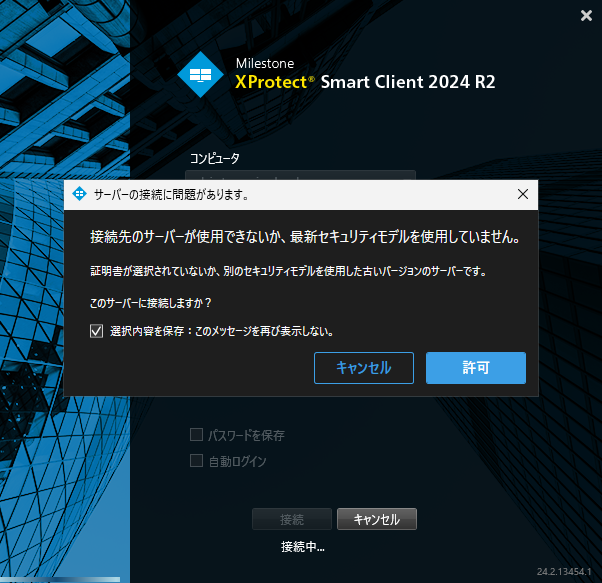Click the connection progress bar at bottom-left
This screenshot has height=583, width=602.
[60, 580]
